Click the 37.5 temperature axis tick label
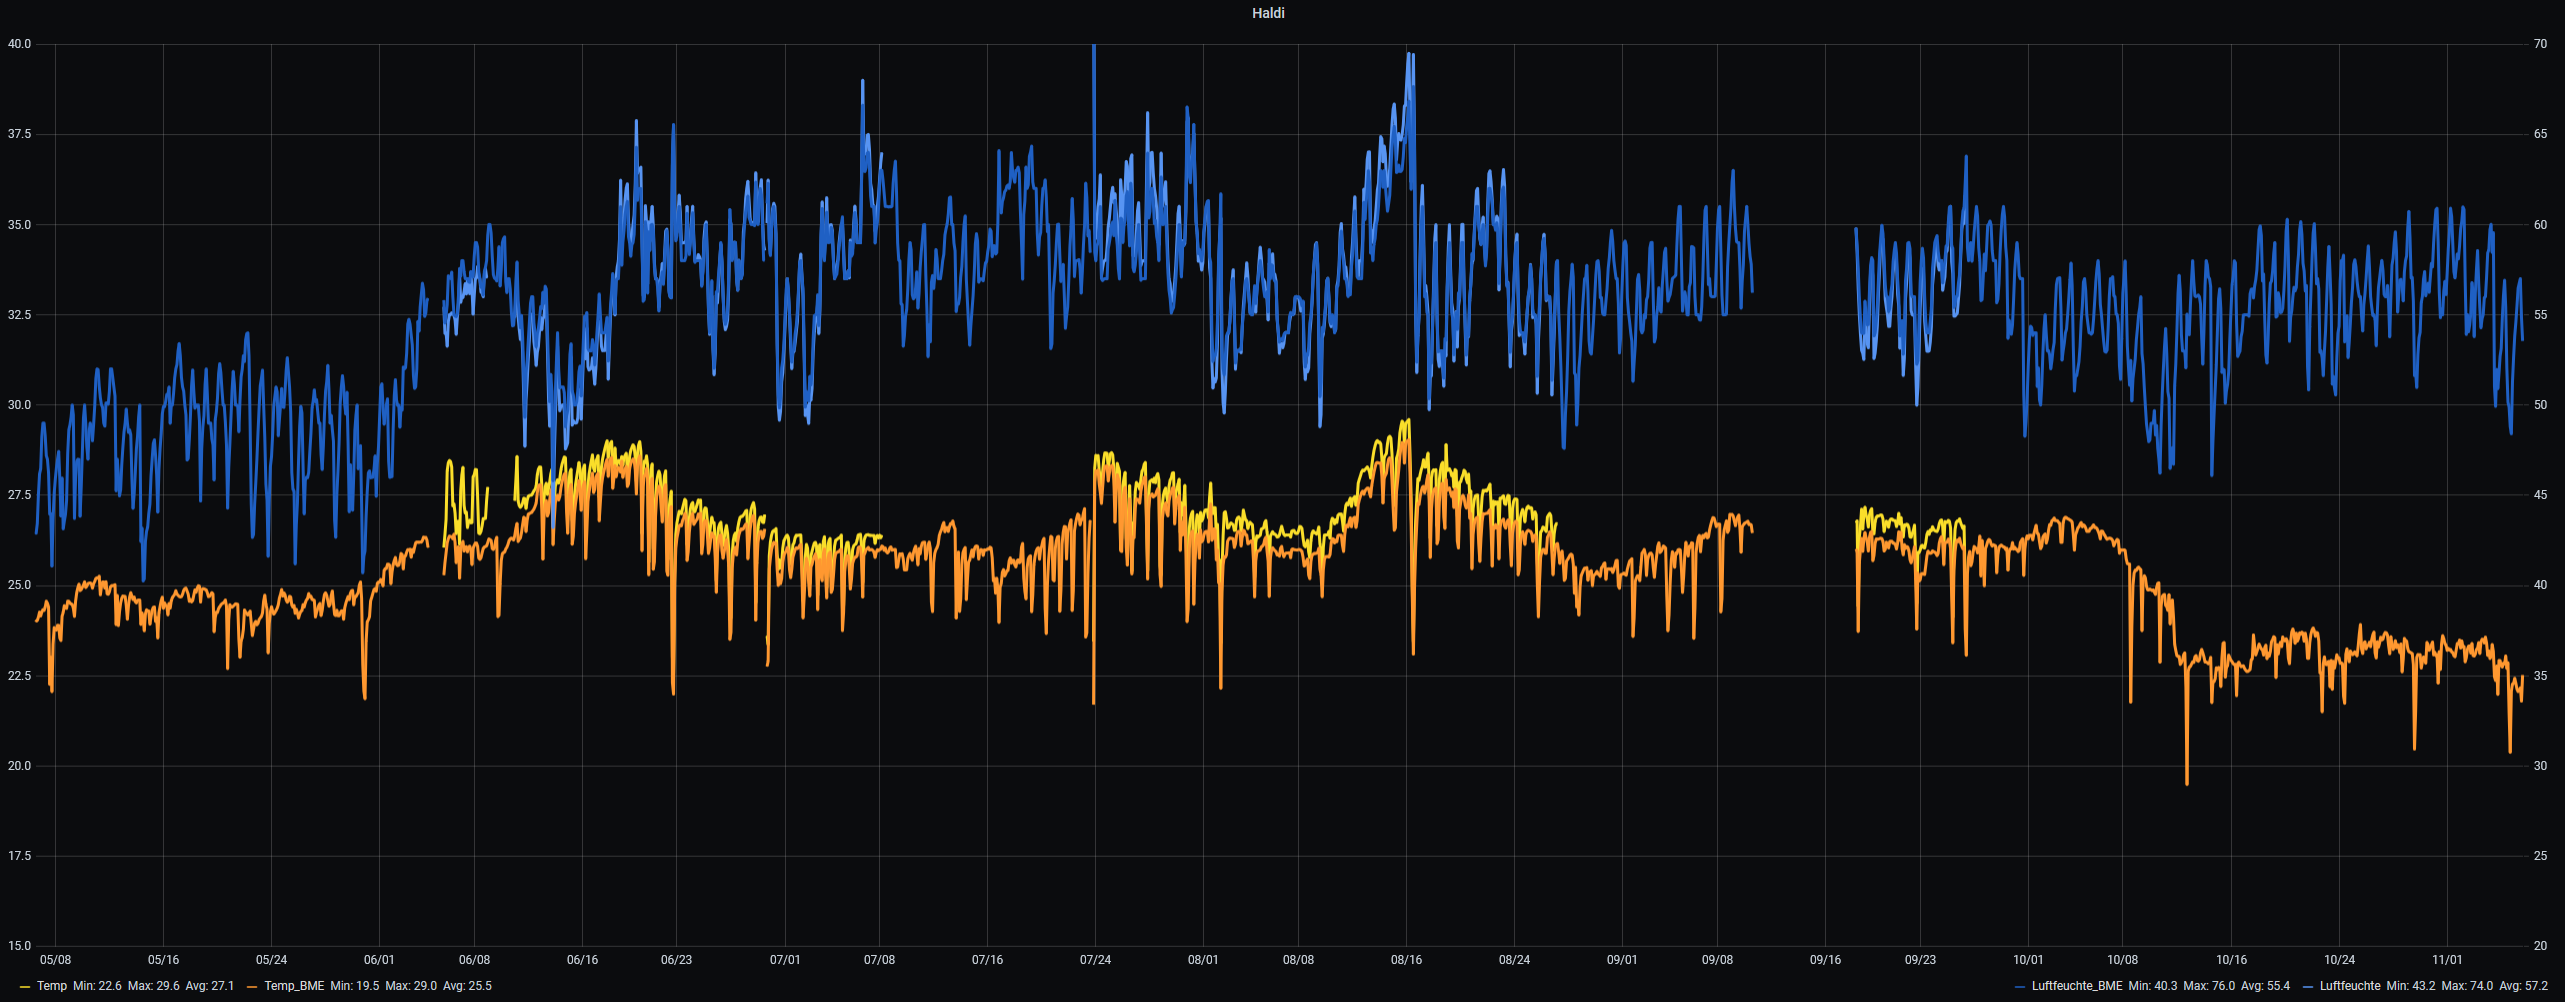The height and width of the screenshot is (1002, 2565). [x=19, y=134]
